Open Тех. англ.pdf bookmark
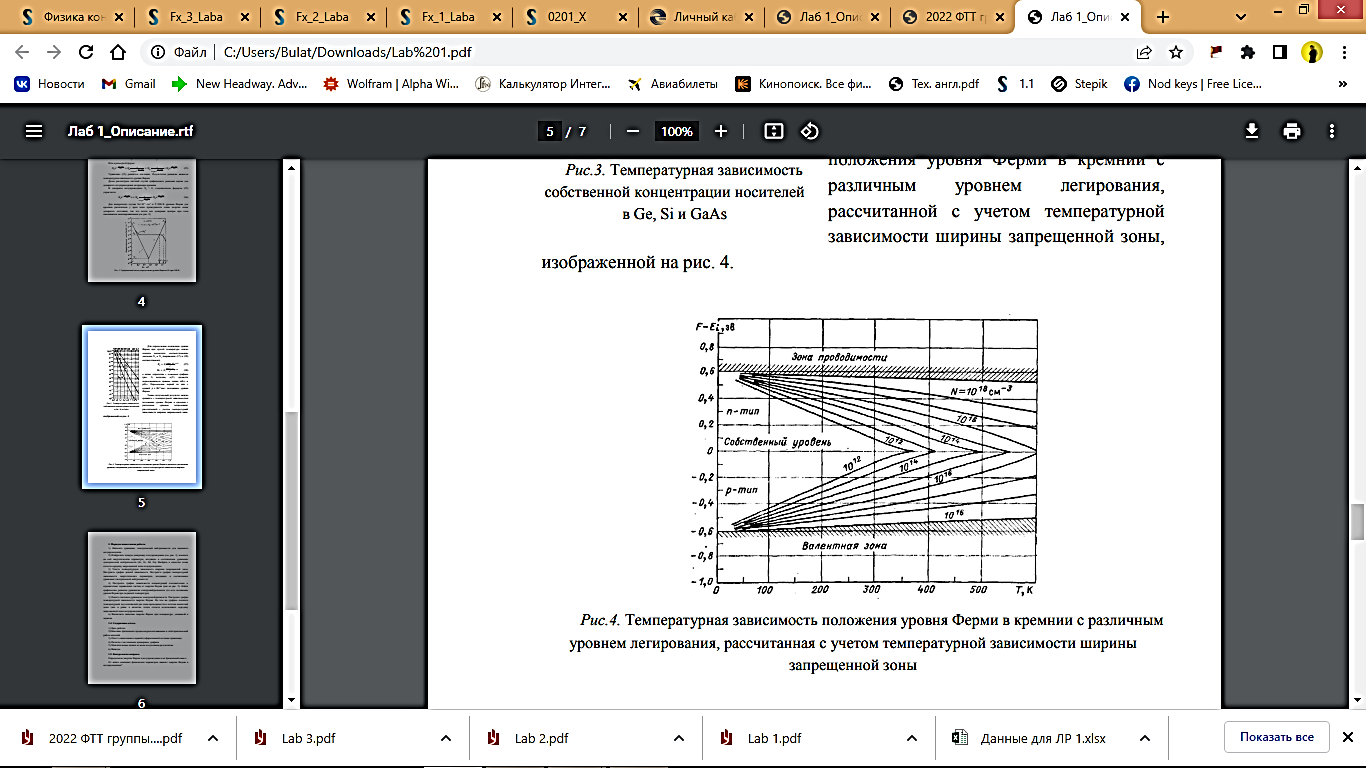The width and height of the screenshot is (1366, 768). click(x=934, y=84)
